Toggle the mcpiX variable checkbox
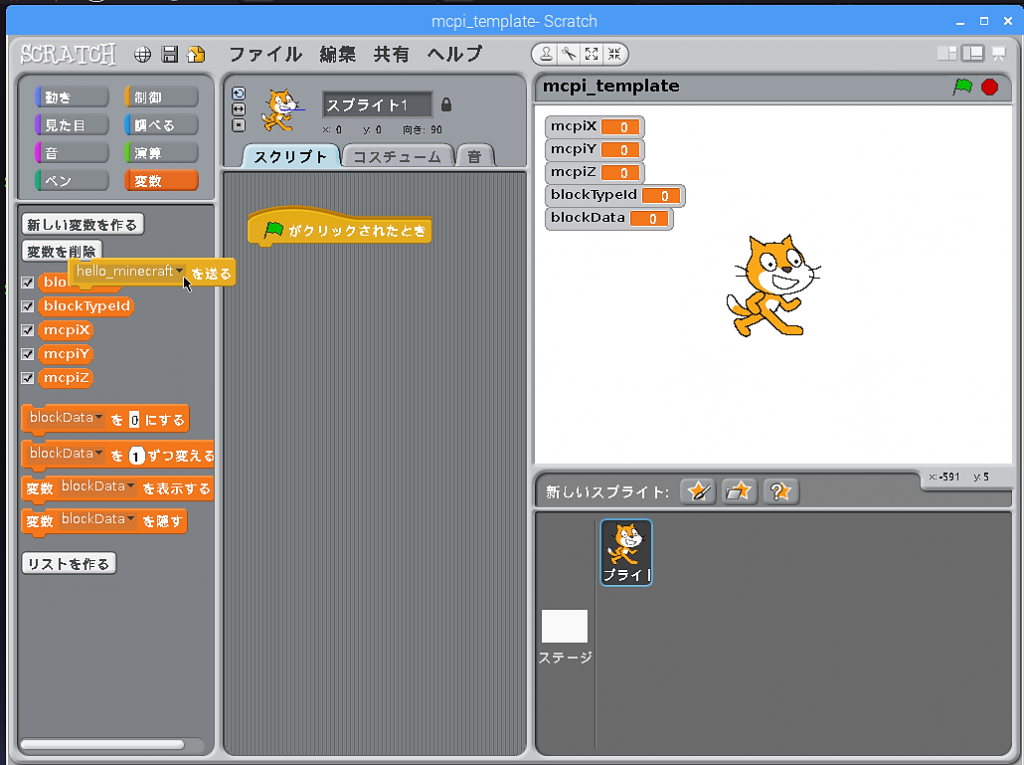The image size is (1024, 765). point(28,331)
